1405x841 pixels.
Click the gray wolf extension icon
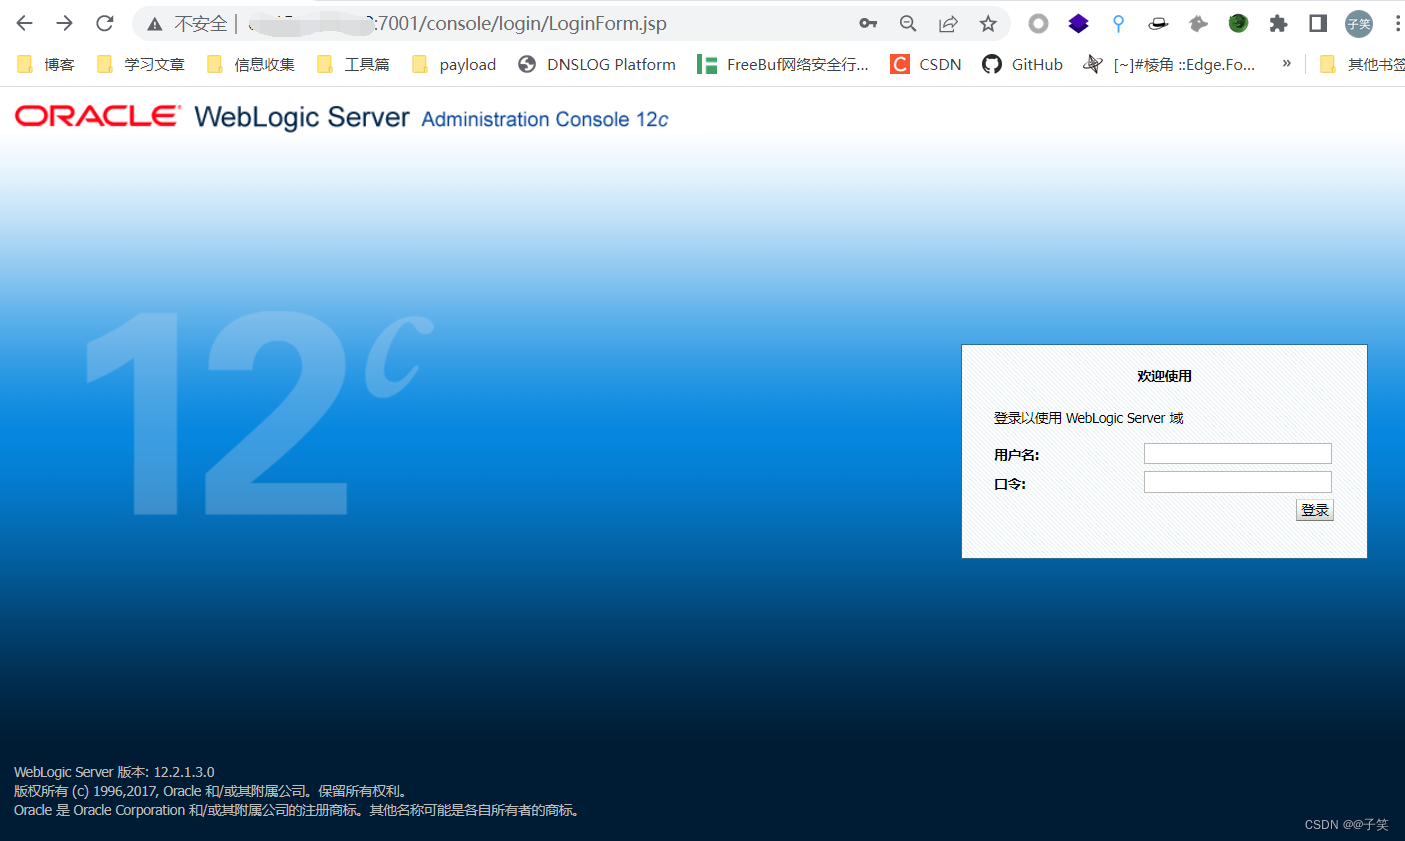1198,22
